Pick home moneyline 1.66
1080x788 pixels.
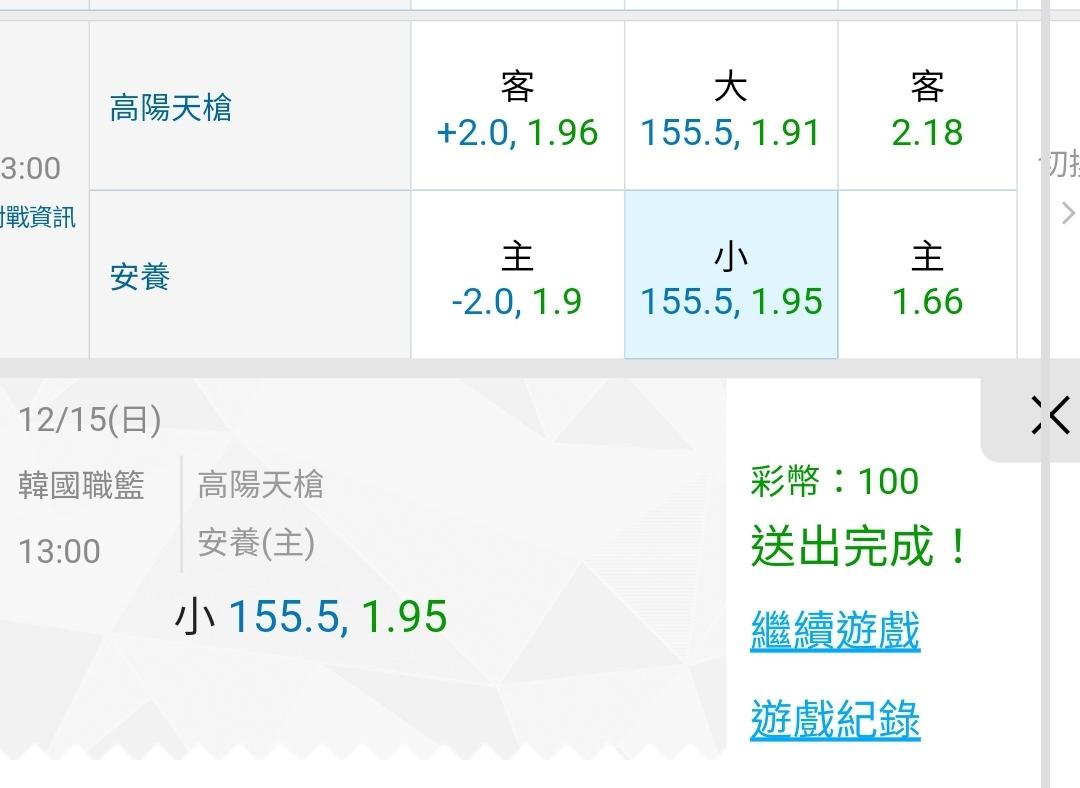927,275
